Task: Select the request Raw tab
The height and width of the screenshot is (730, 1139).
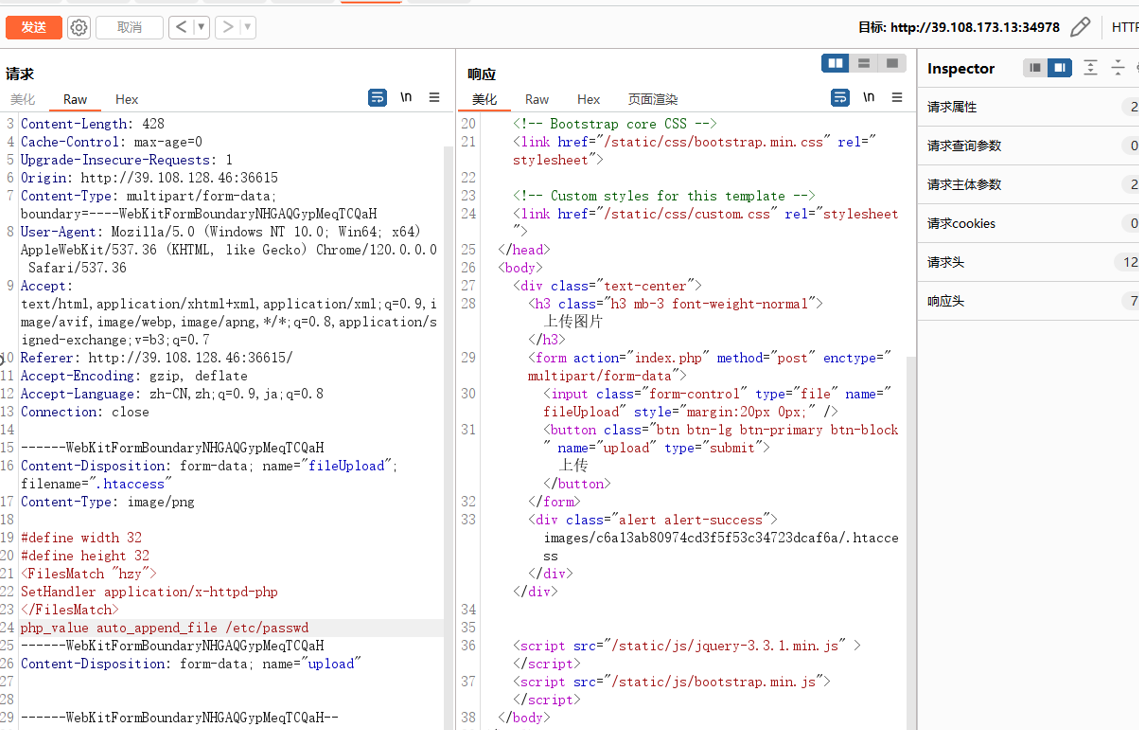Action: pyautogui.click(x=75, y=100)
